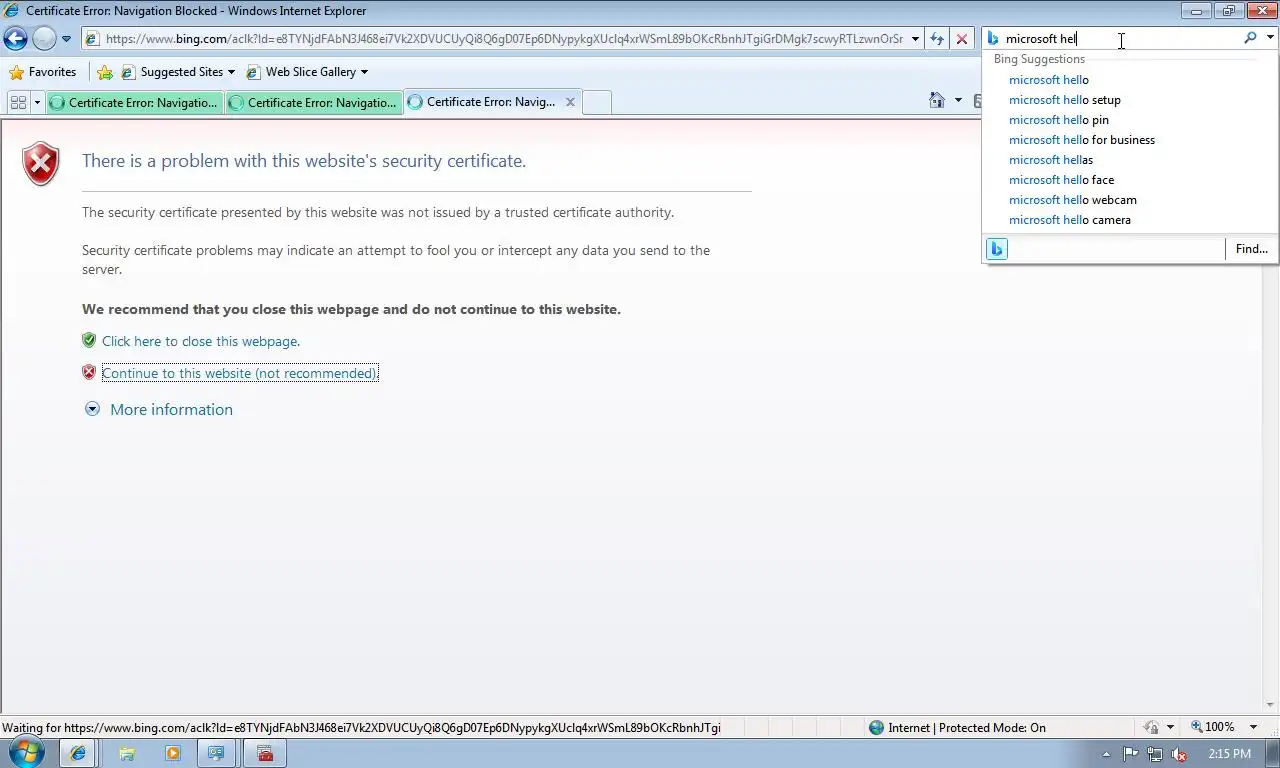This screenshot has width=1280, height=768.
Task: Expand the Home button dropdown arrow
Action: 958,100
